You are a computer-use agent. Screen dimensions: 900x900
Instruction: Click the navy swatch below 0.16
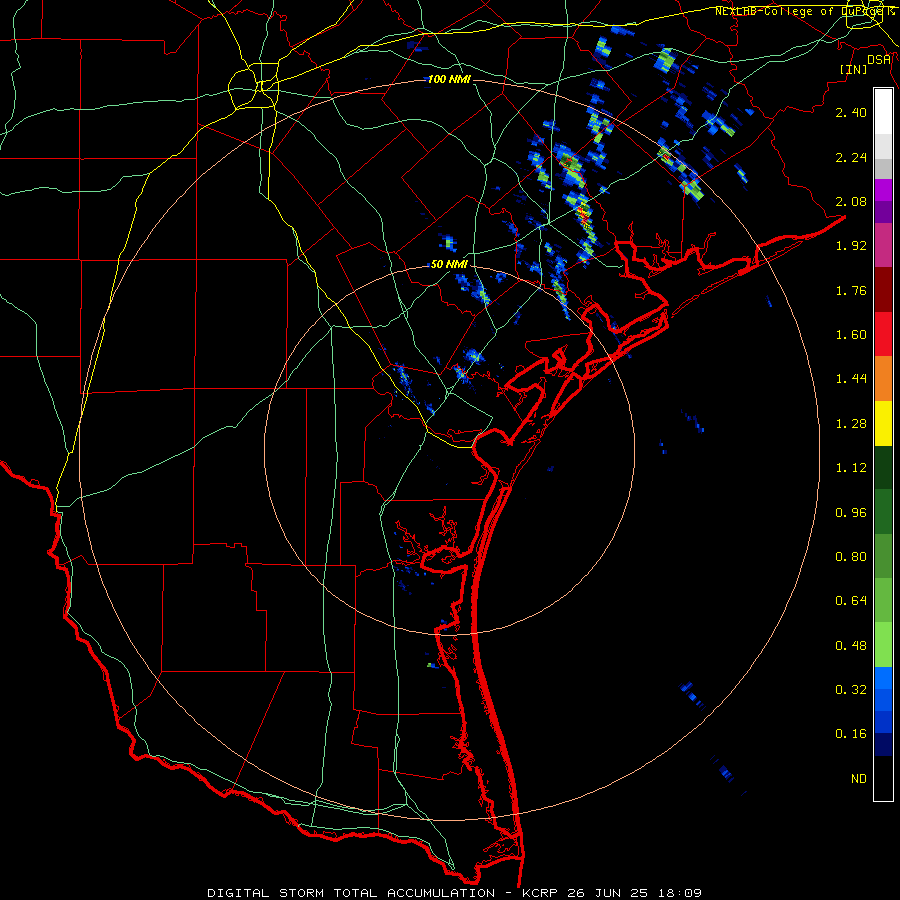(883, 744)
